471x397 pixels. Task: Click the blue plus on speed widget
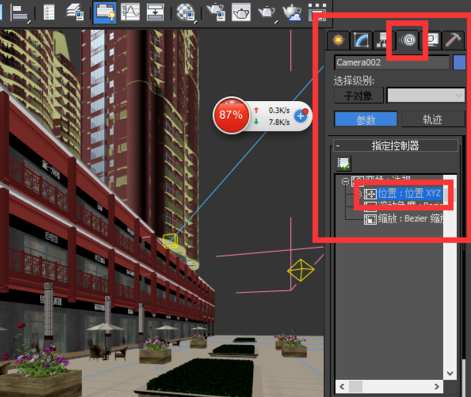click(x=301, y=116)
